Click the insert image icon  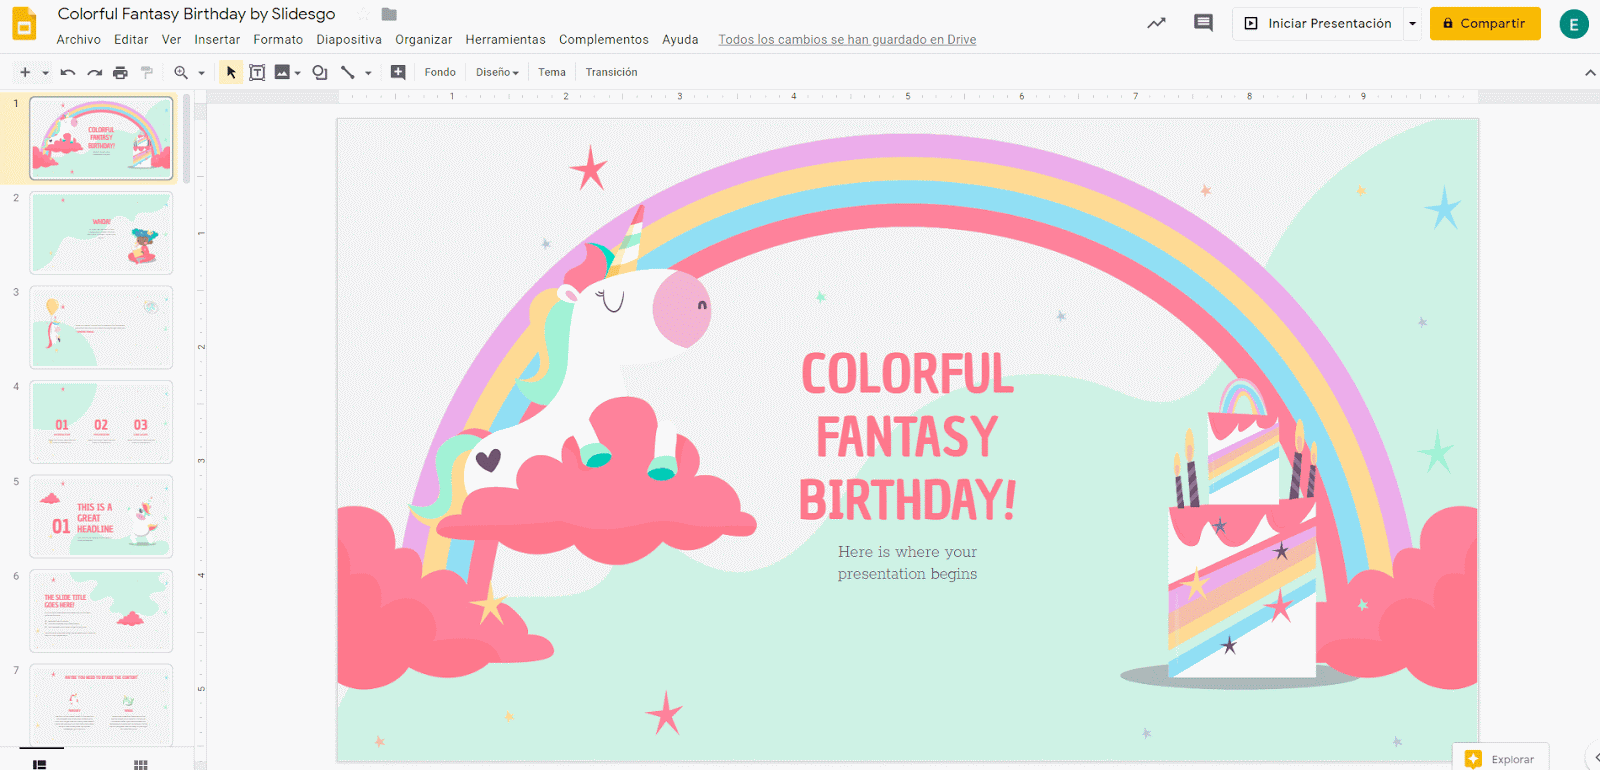tap(282, 72)
